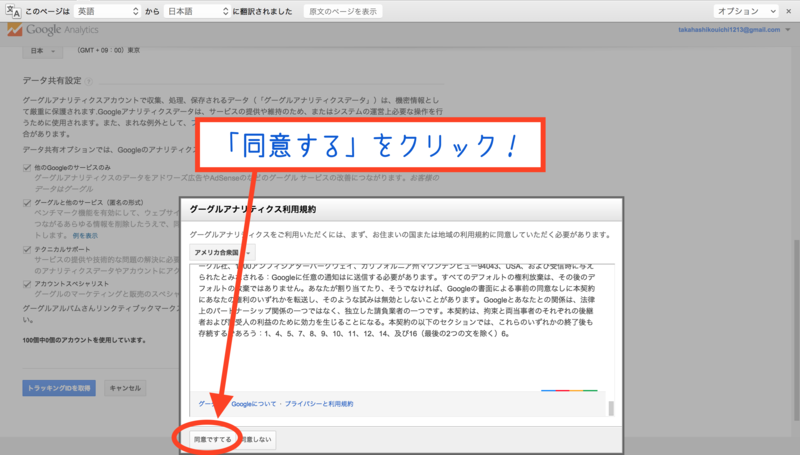The image size is (800, 455).
Task: Click the グーグルアナリティクス利用規約 dialog title
Action: pyautogui.click(x=253, y=209)
